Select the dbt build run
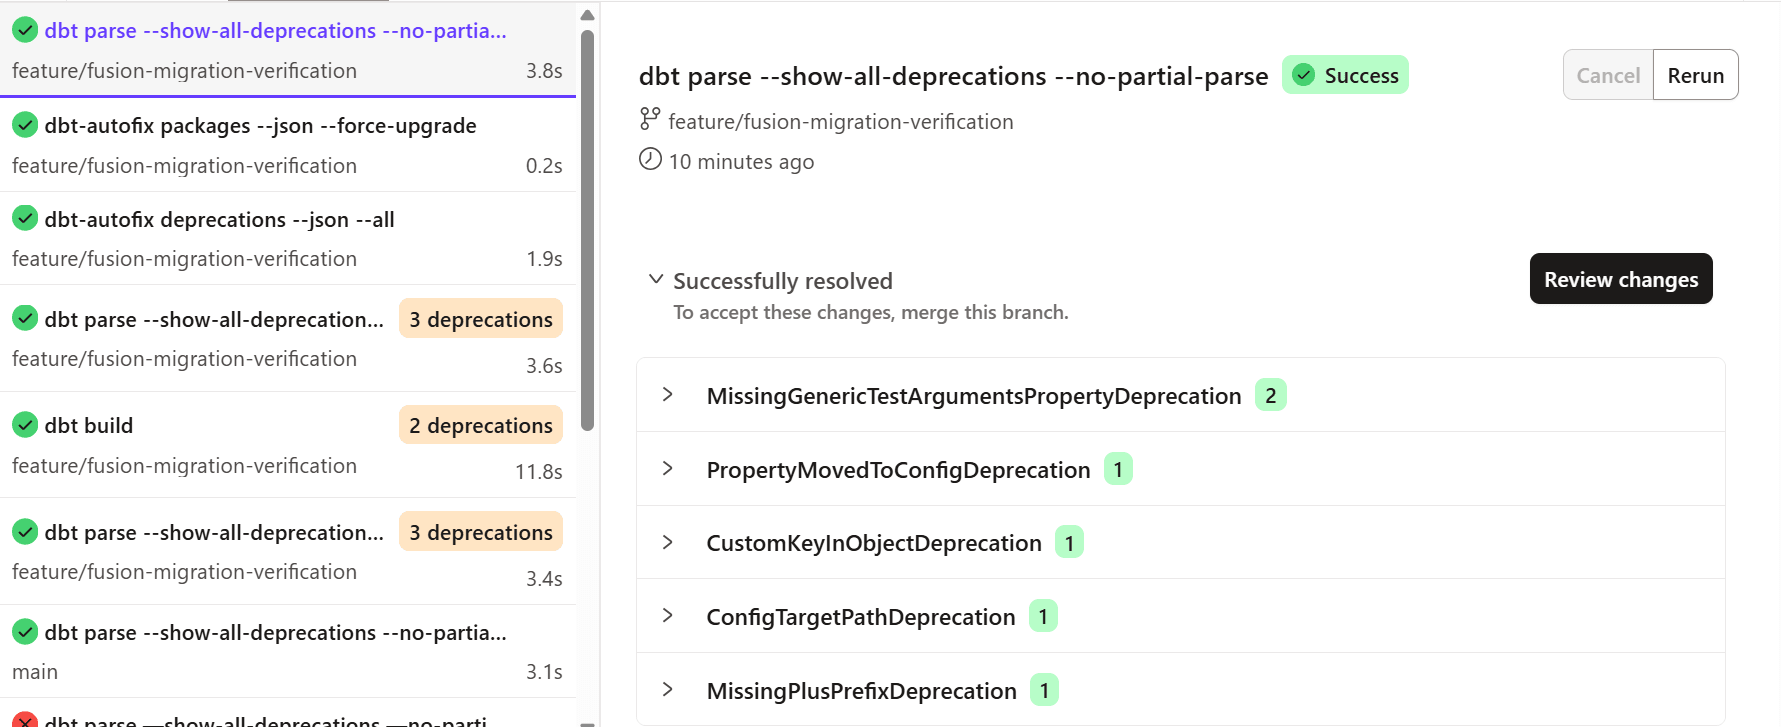Viewport: 1781px width, 727px height. (x=288, y=445)
